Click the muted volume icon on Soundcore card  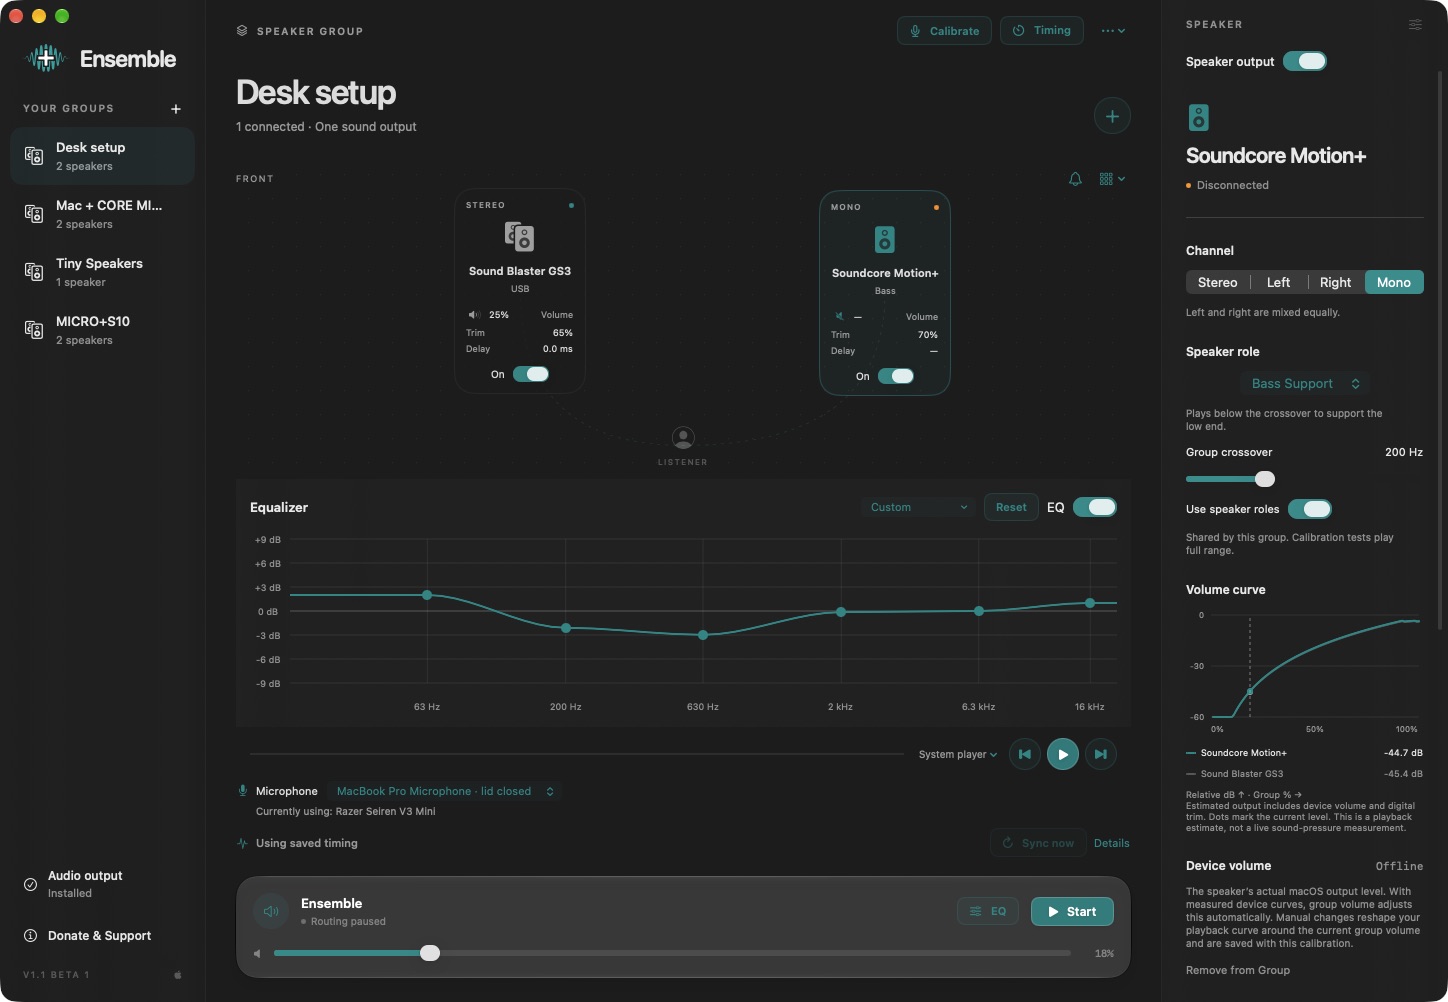(x=839, y=317)
